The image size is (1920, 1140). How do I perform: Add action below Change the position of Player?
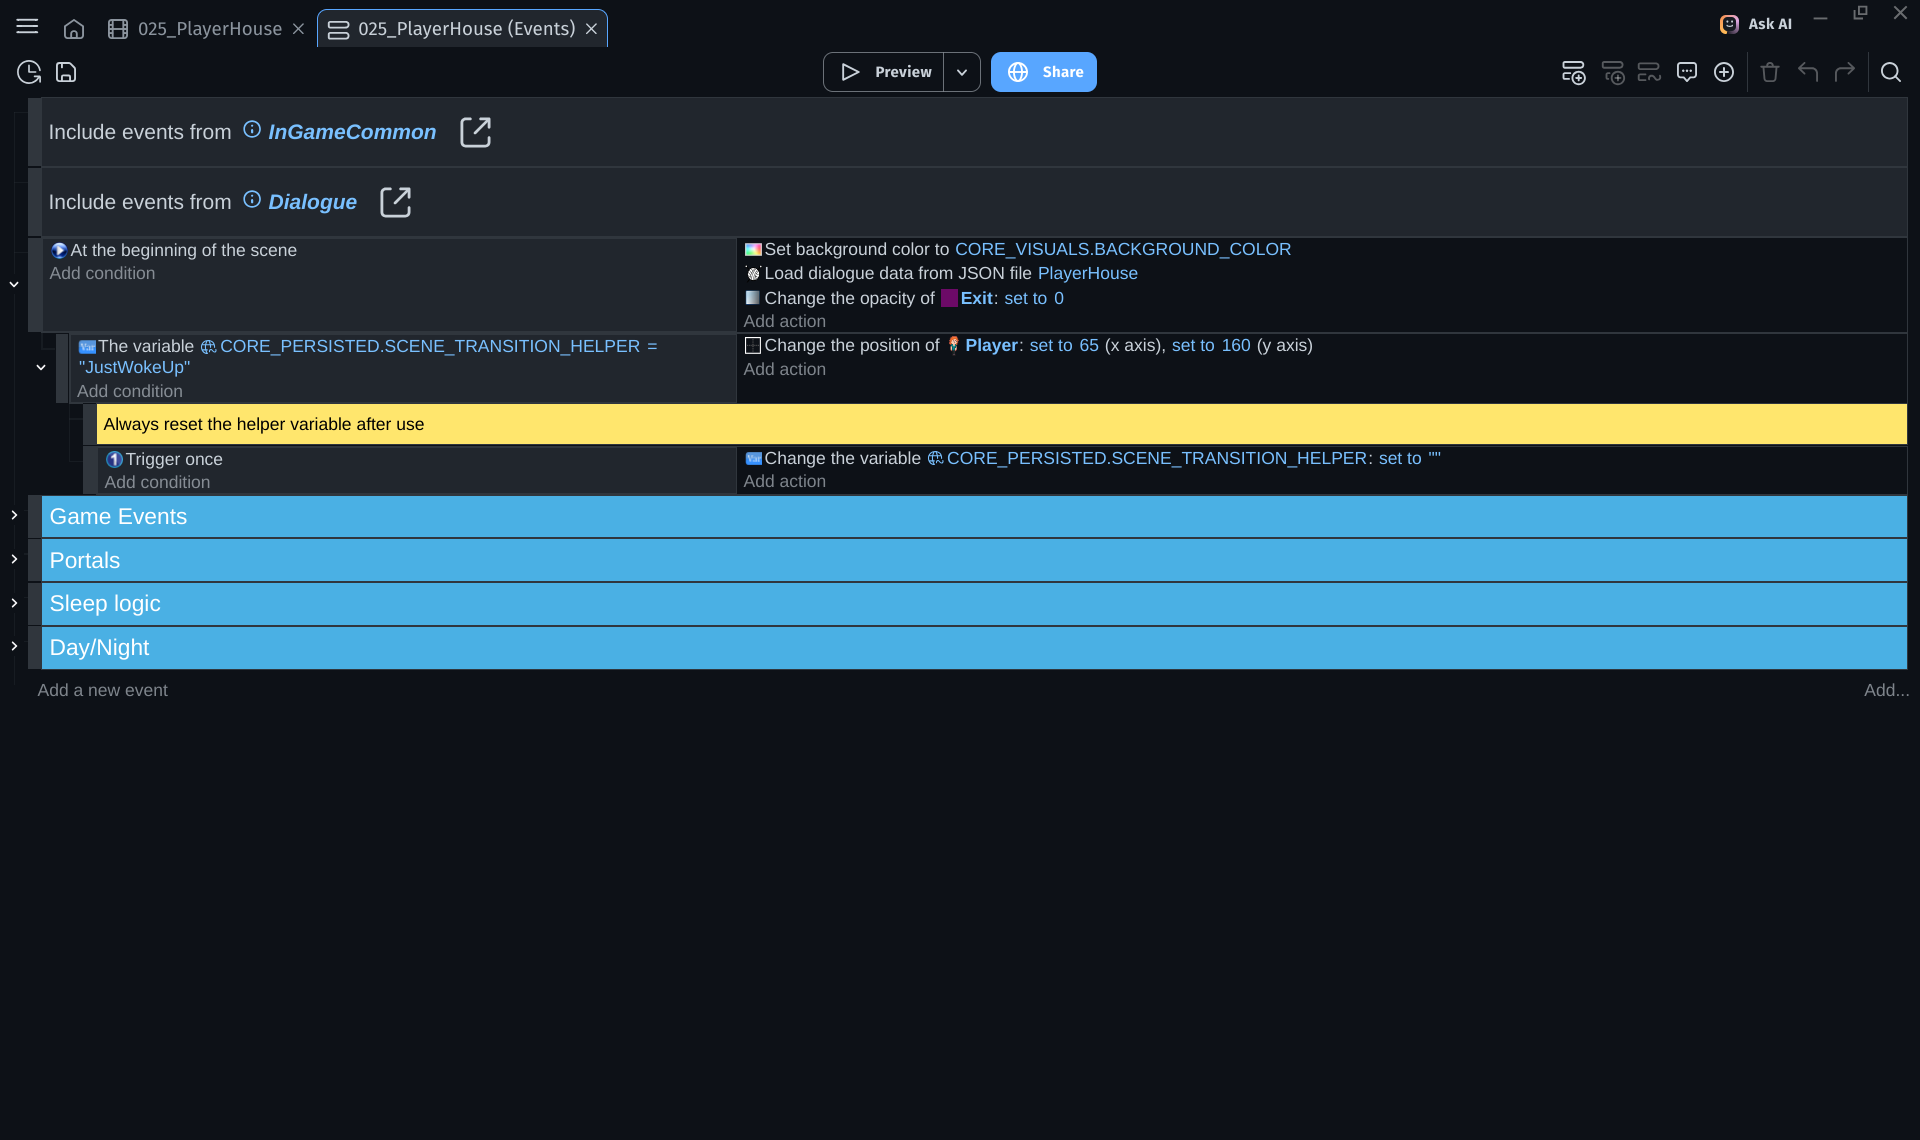[x=784, y=369]
